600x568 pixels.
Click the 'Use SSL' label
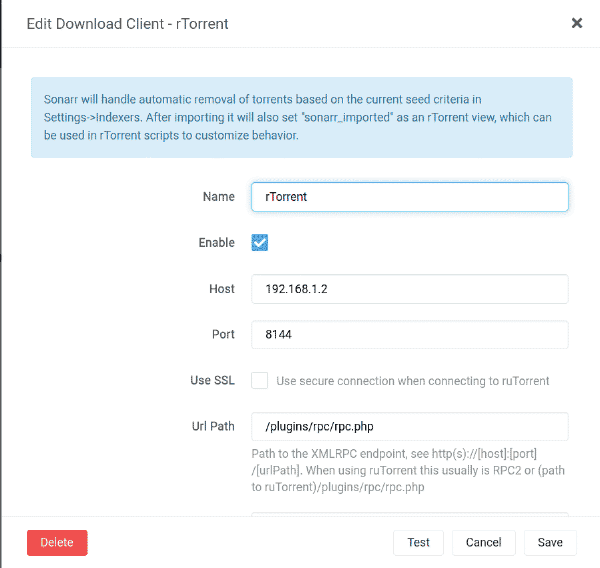coord(212,380)
